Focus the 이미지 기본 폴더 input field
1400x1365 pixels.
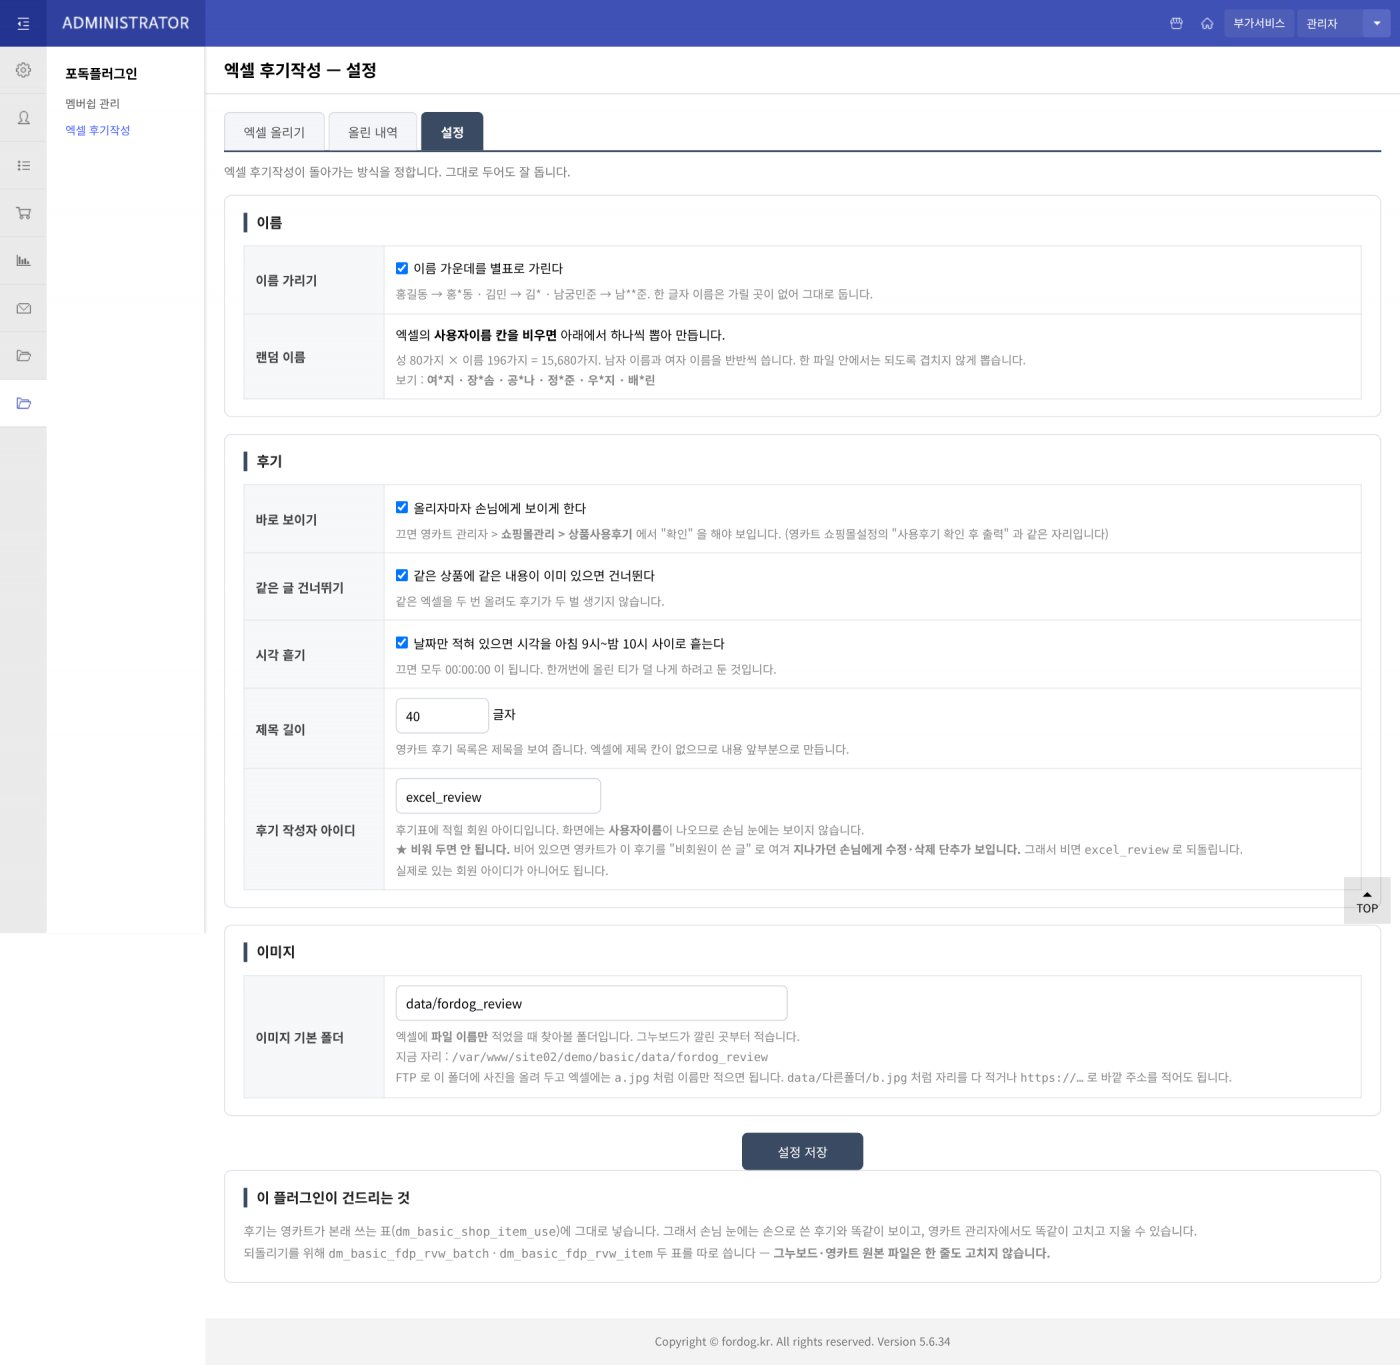click(592, 1003)
